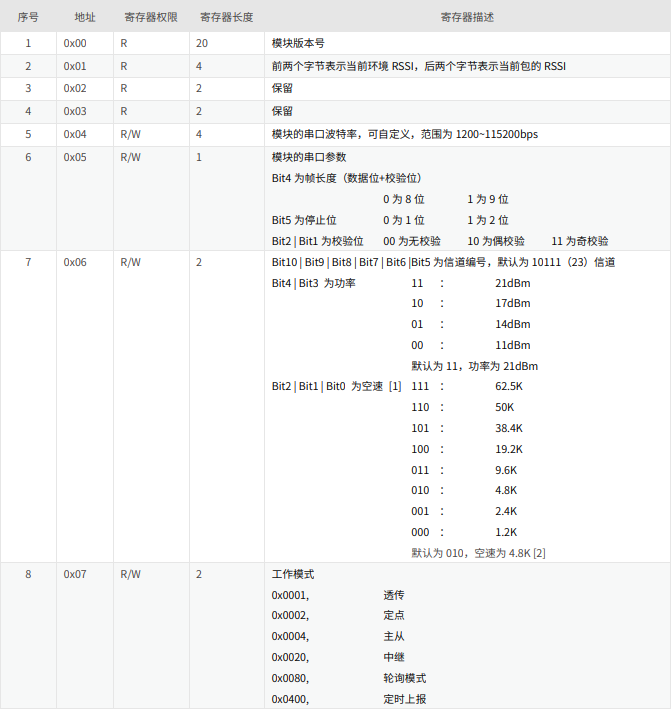Click the RSSI description in row 2
671x709 pixels.
pos(419,66)
